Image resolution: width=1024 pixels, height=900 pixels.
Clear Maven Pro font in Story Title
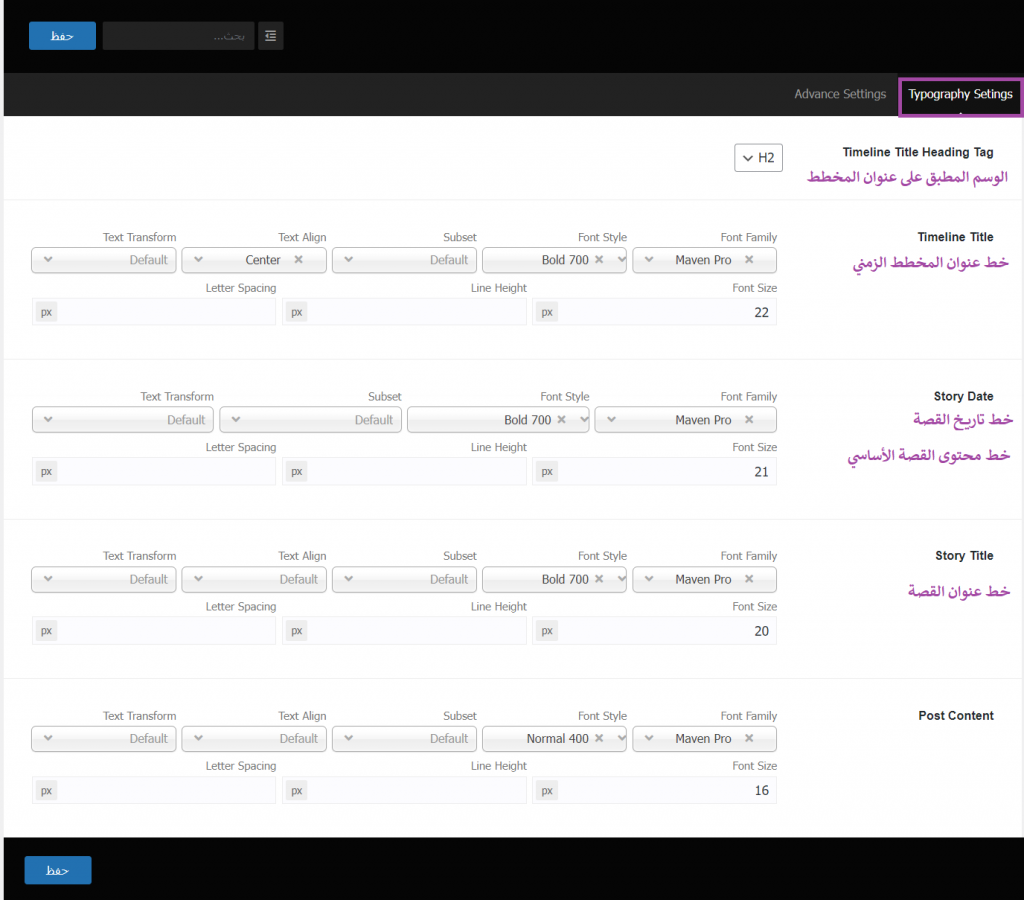pyautogui.click(x=748, y=579)
